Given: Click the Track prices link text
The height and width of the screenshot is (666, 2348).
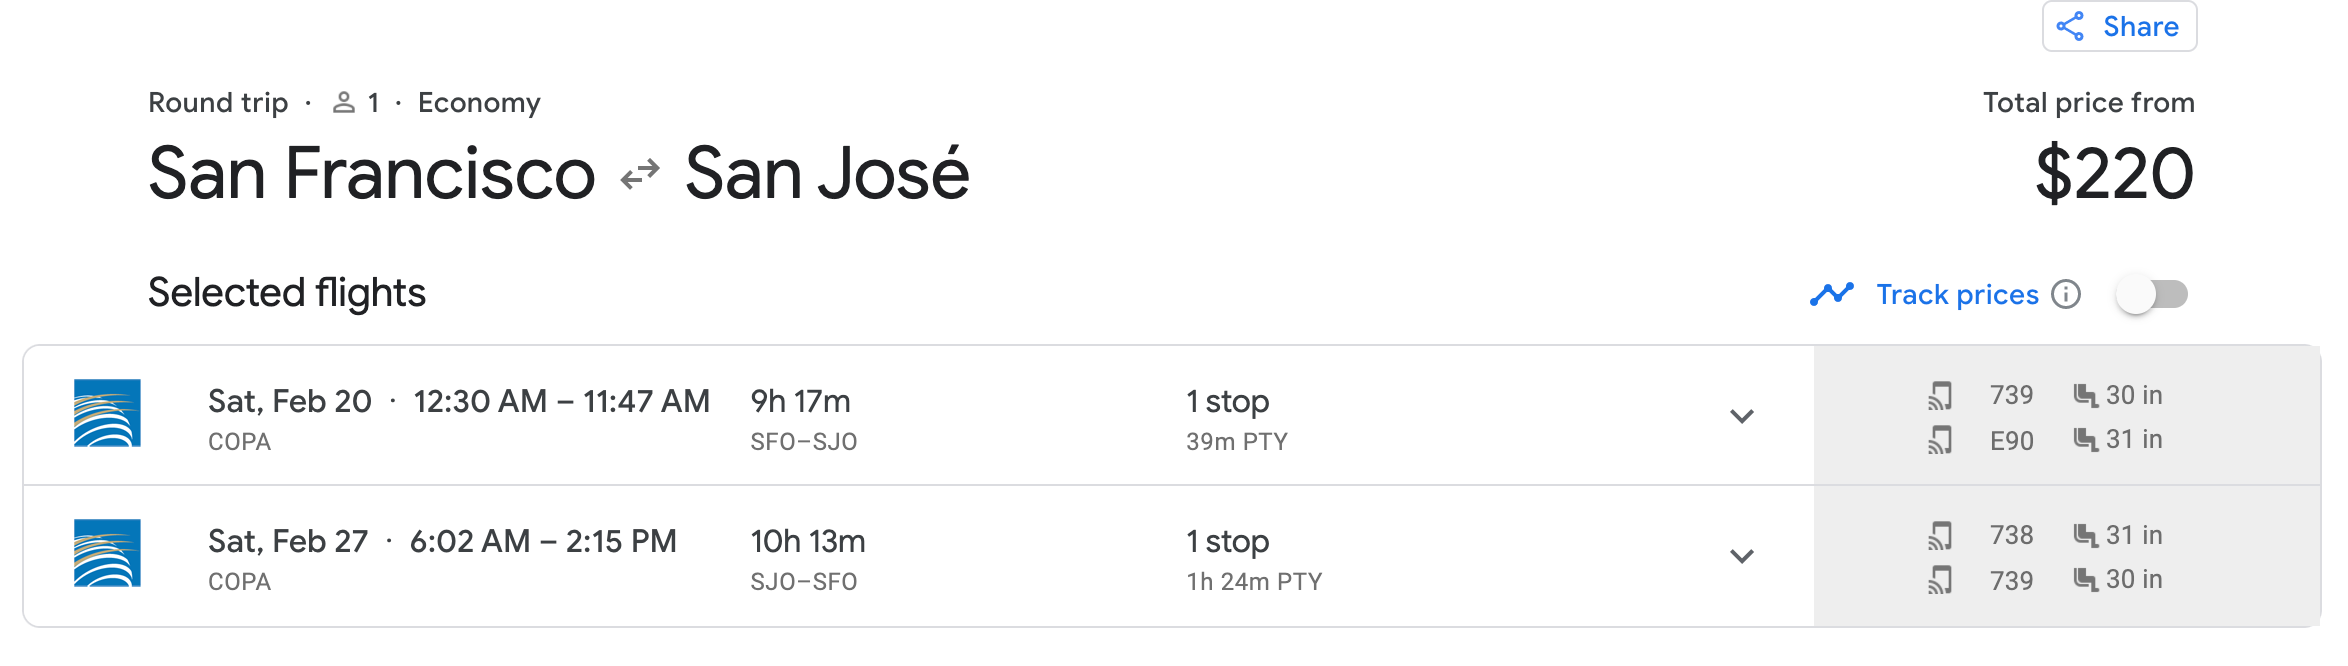Looking at the screenshot, I should click(1957, 294).
